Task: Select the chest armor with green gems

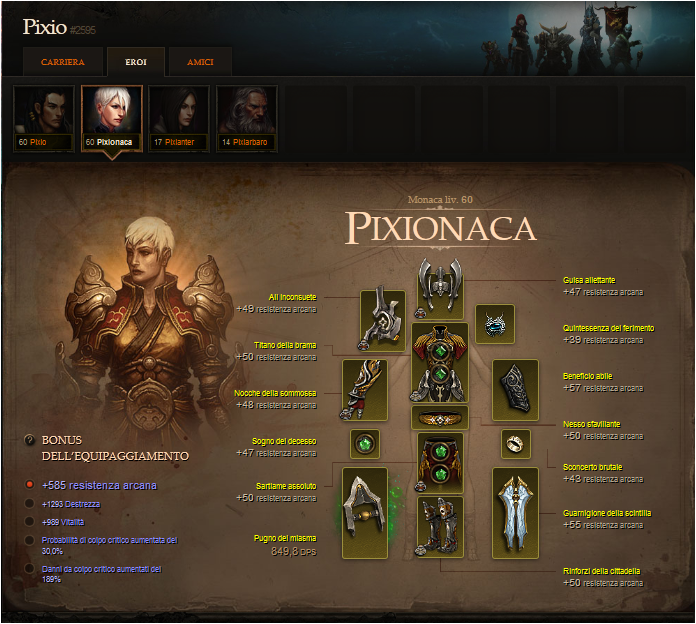Action: pos(439,363)
